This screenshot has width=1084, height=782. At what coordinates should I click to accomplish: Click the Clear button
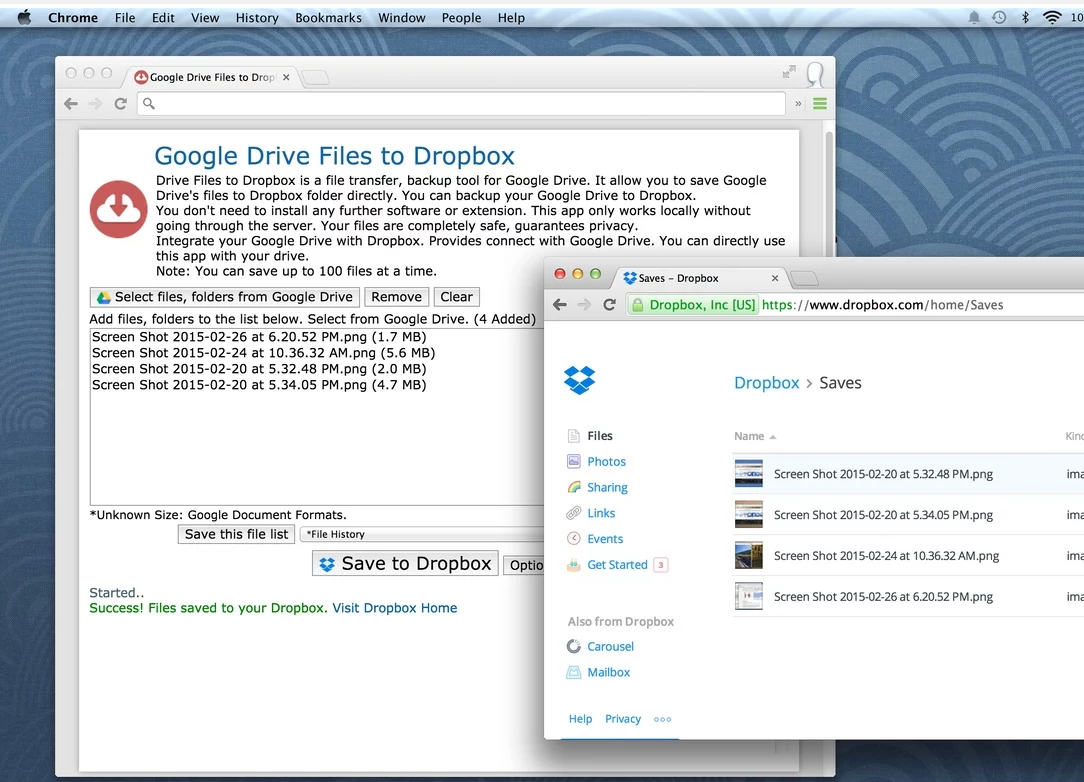coord(456,297)
